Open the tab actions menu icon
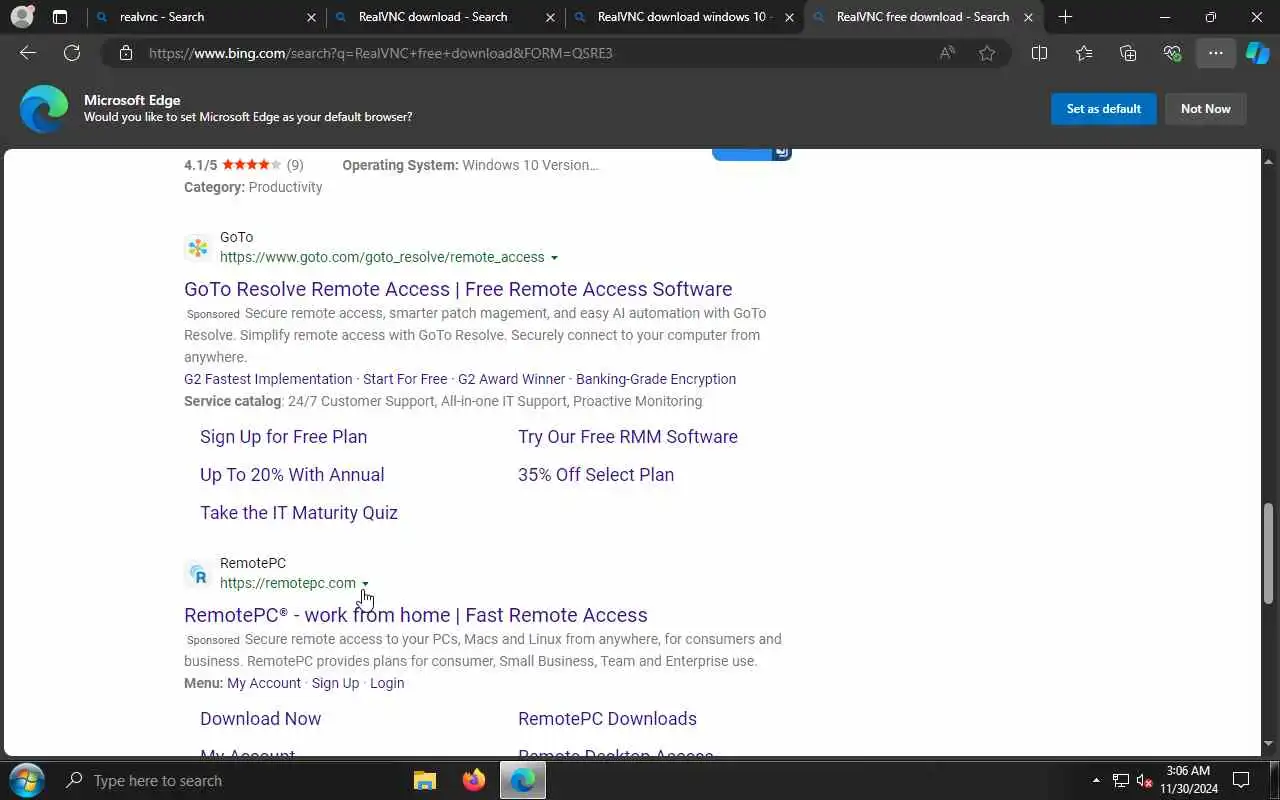Viewport: 1280px width, 800px height. pyautogui.click(x=60, y=17)
